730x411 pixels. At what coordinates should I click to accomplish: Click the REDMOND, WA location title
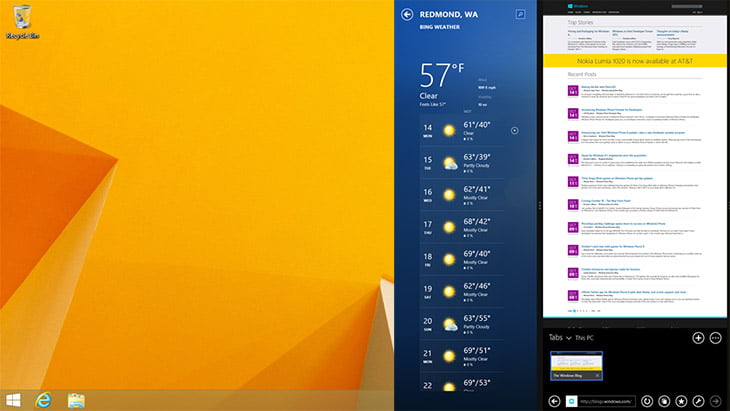coord(448,14)
